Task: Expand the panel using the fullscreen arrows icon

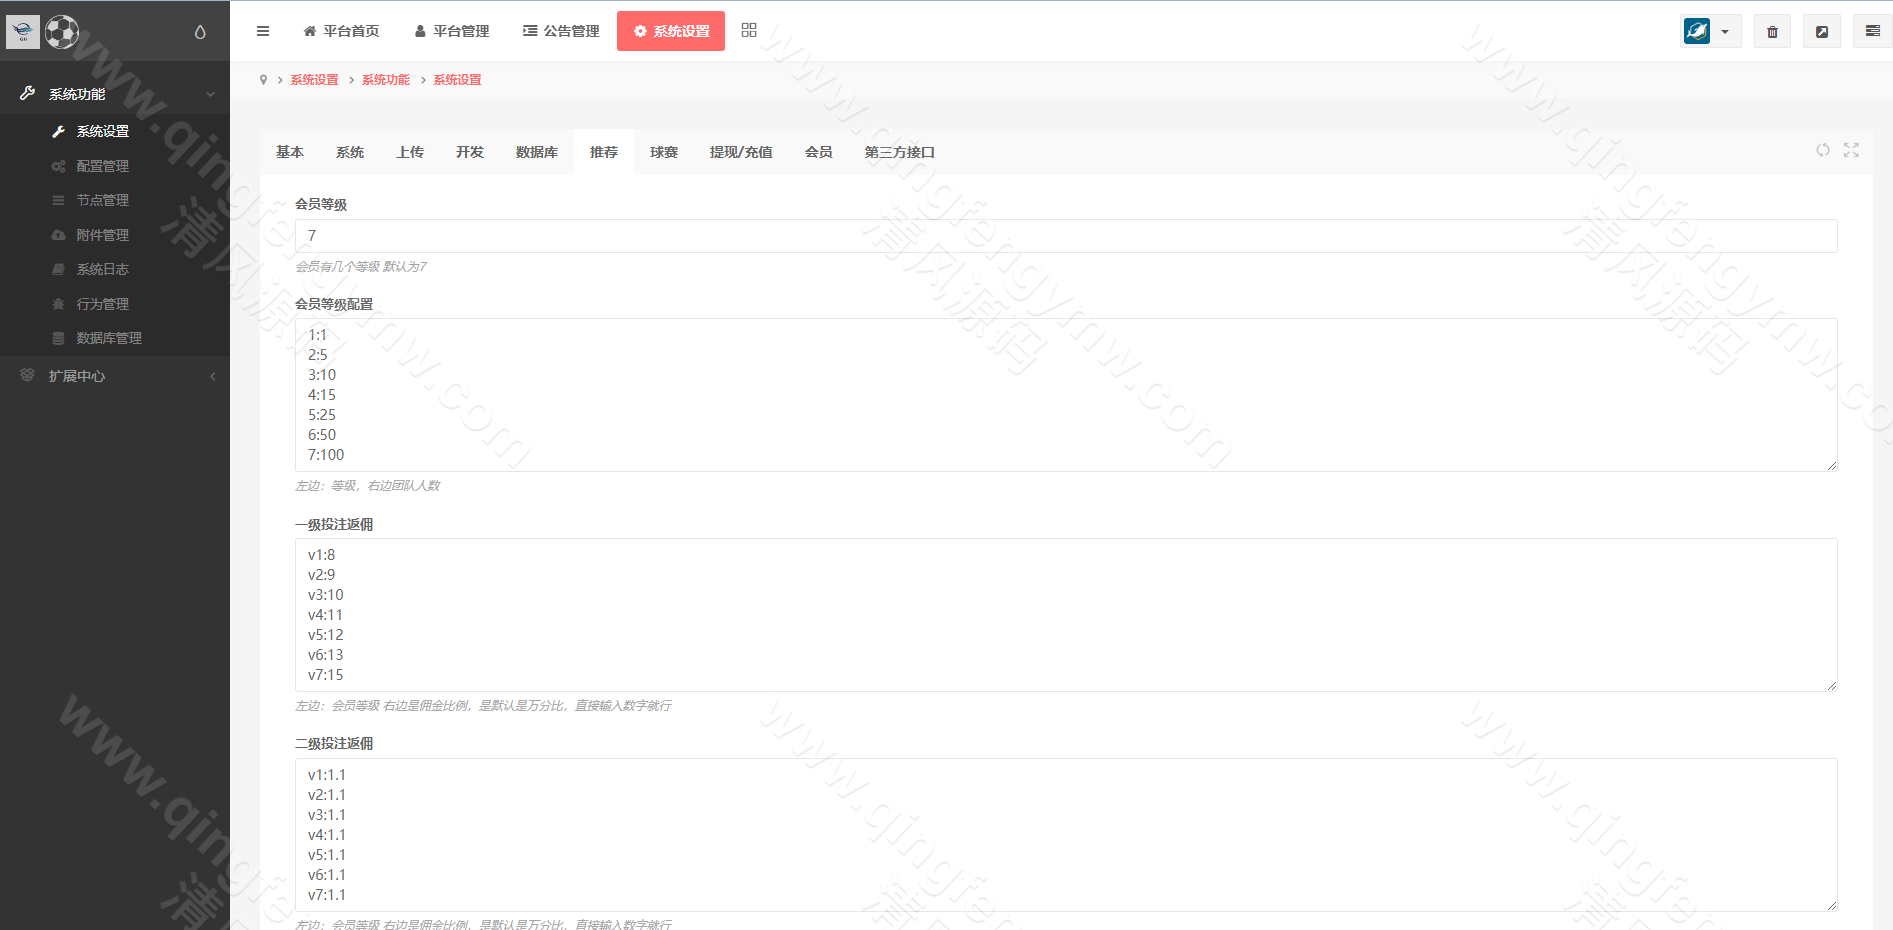Action: coord(1851,150)
